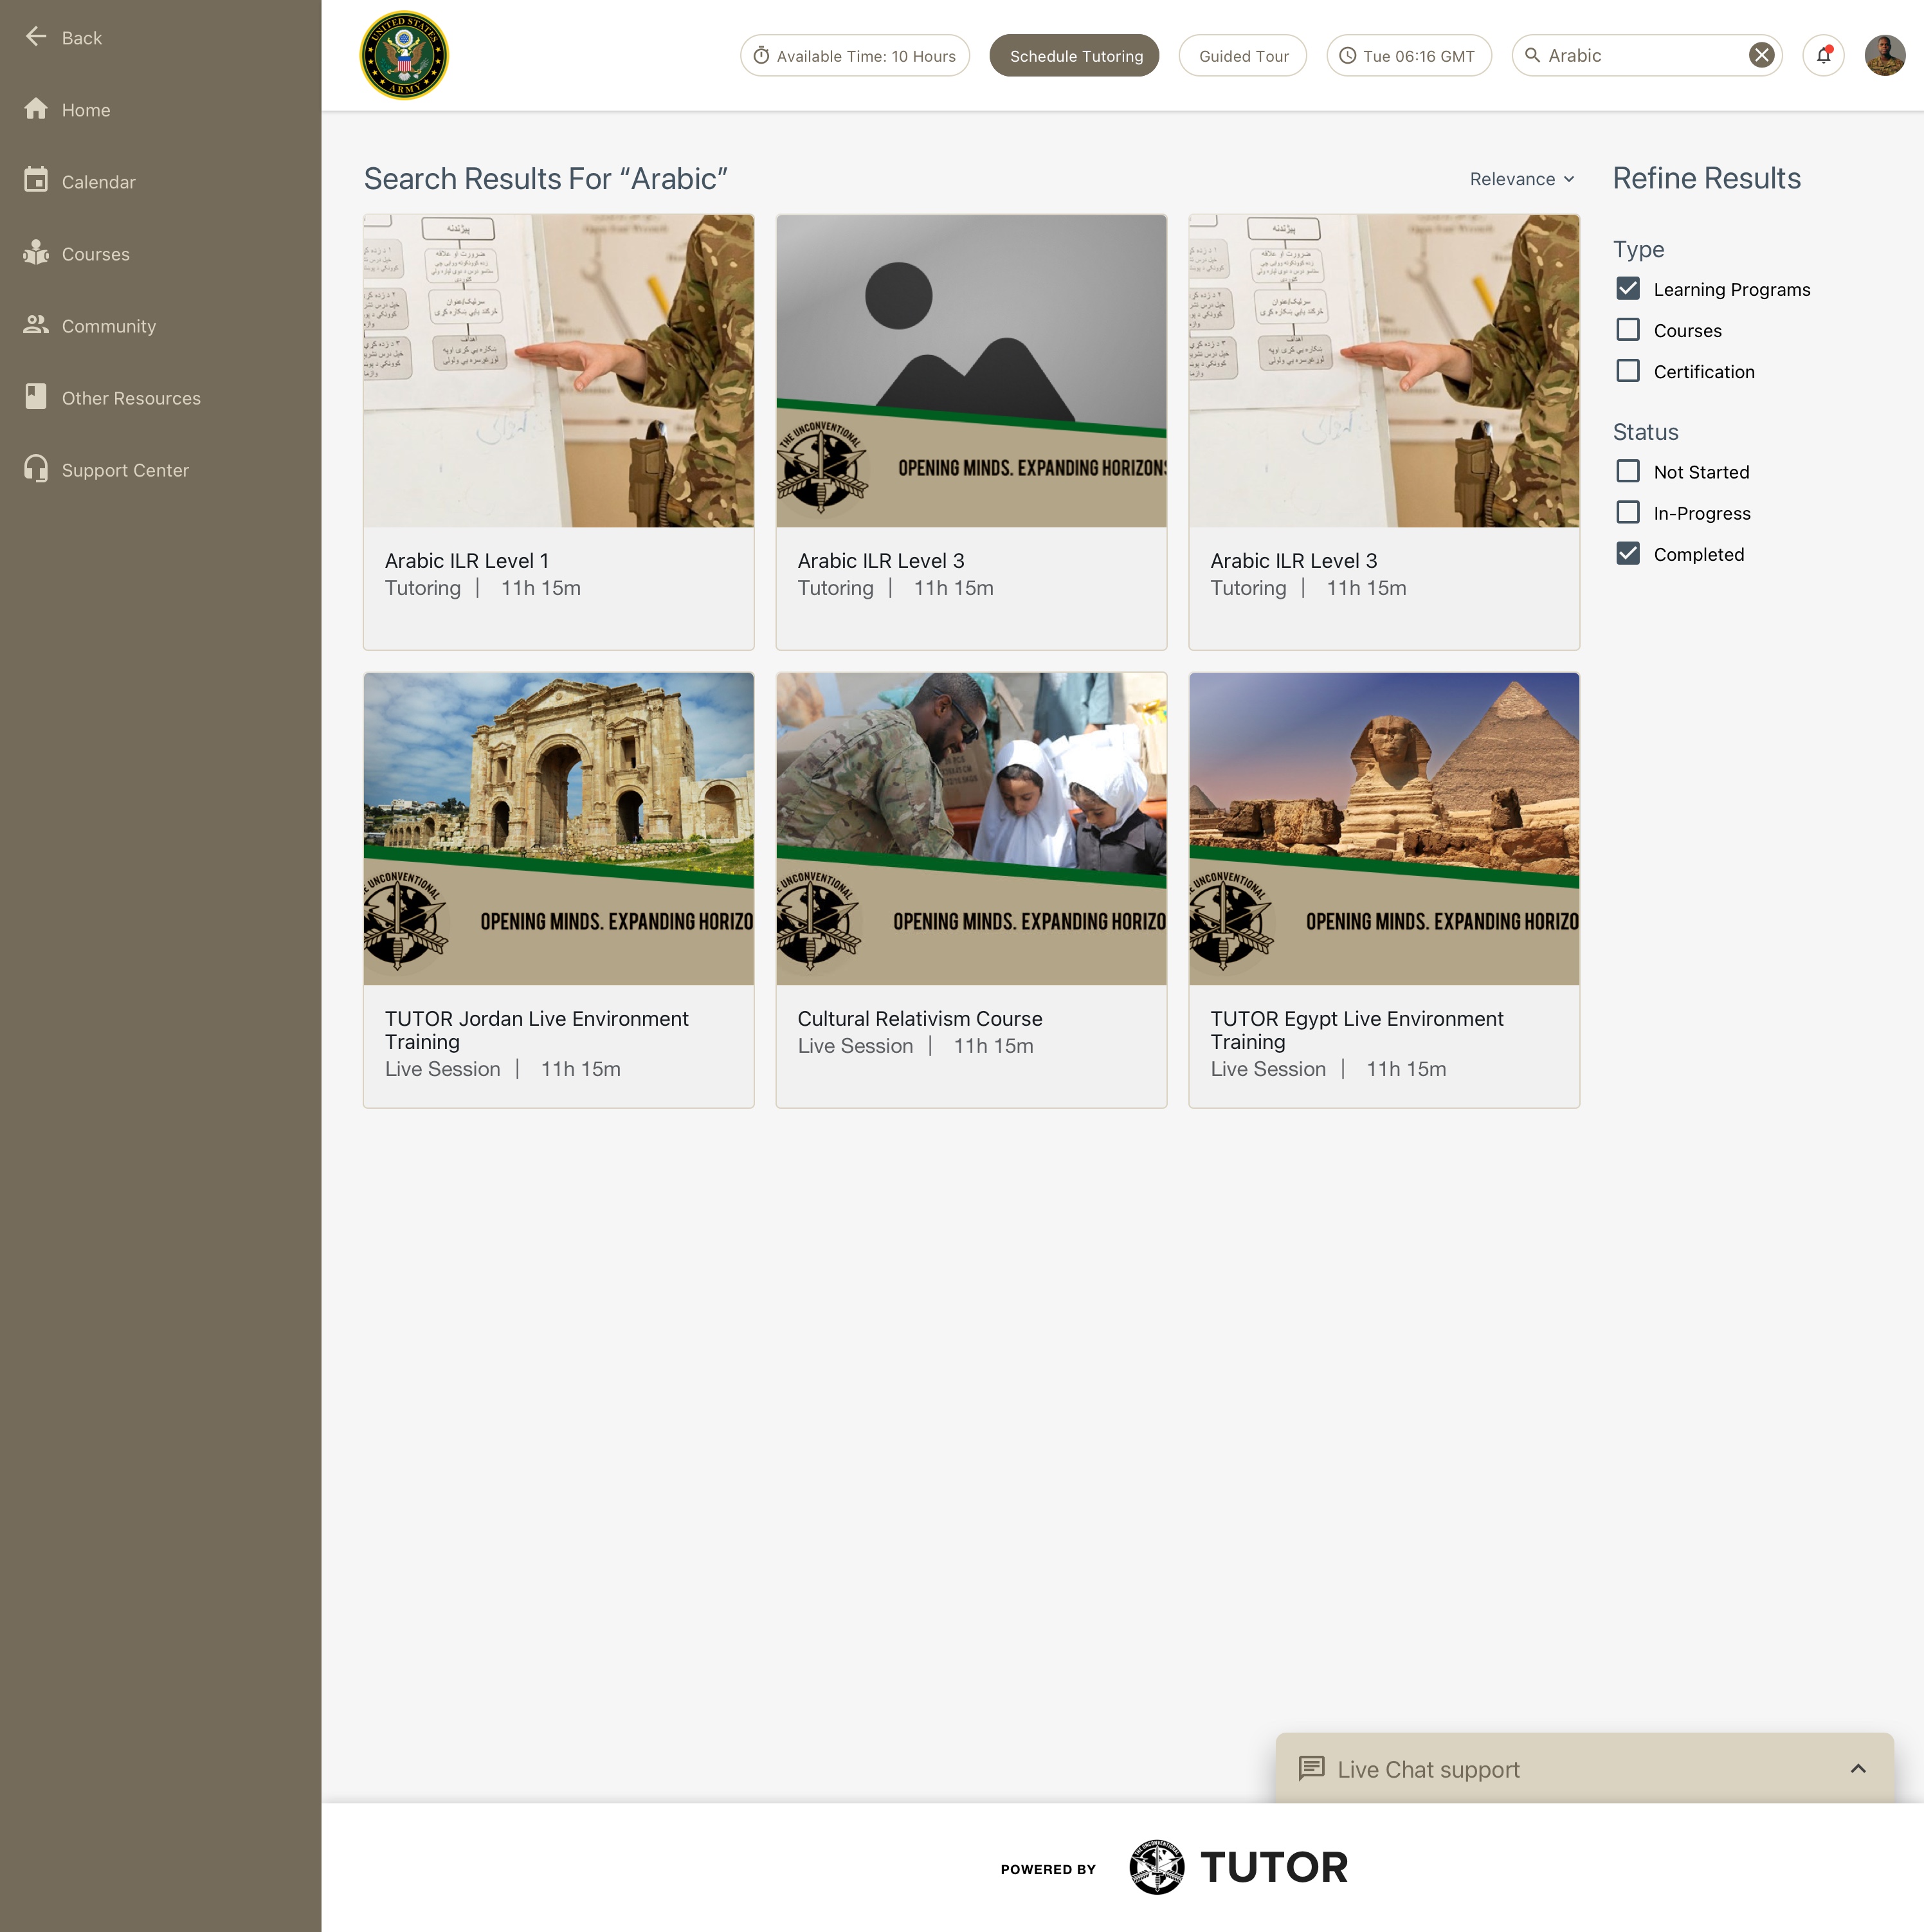Open Cultural Relativism Course card

click(971, 890)
